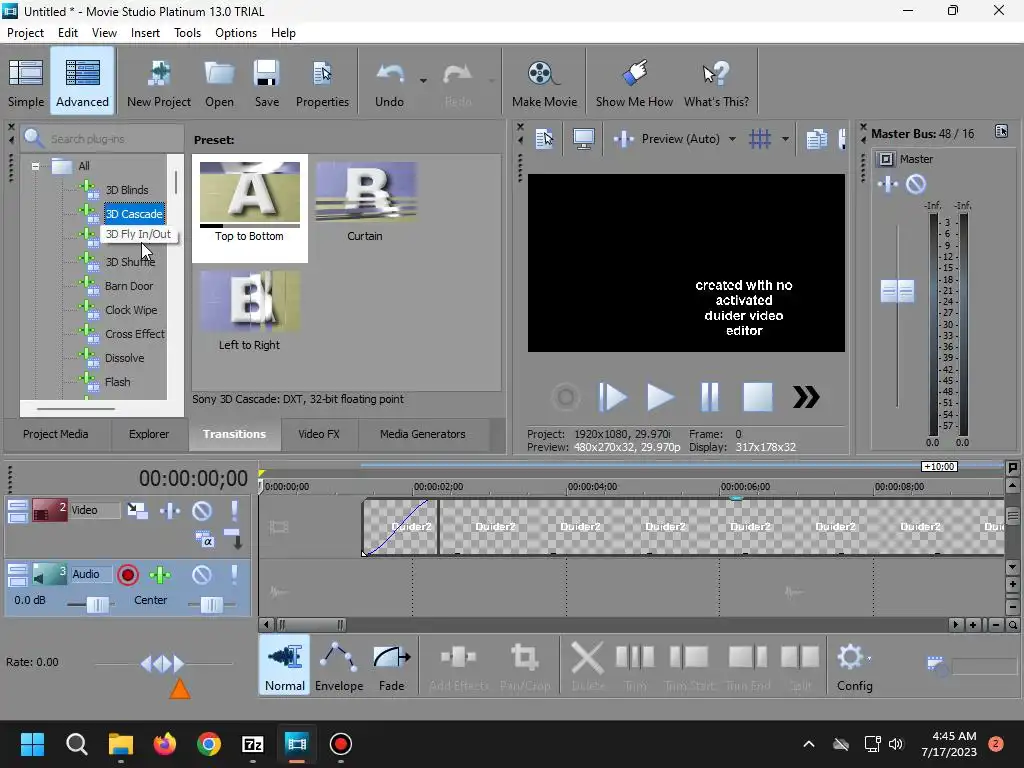The height and width of the screenshot is (768, 1024).
Task: Switch to Video FX tab
Action: point(319,434)
